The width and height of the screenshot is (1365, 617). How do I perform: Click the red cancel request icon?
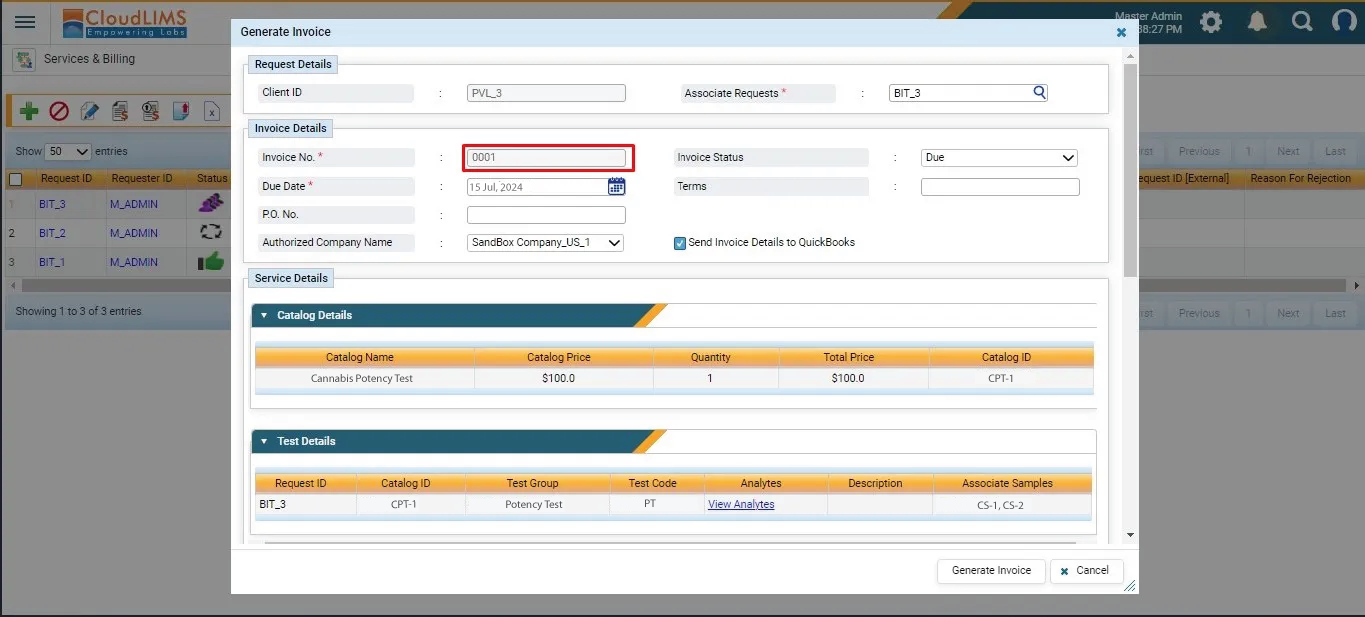pos(59,111)
